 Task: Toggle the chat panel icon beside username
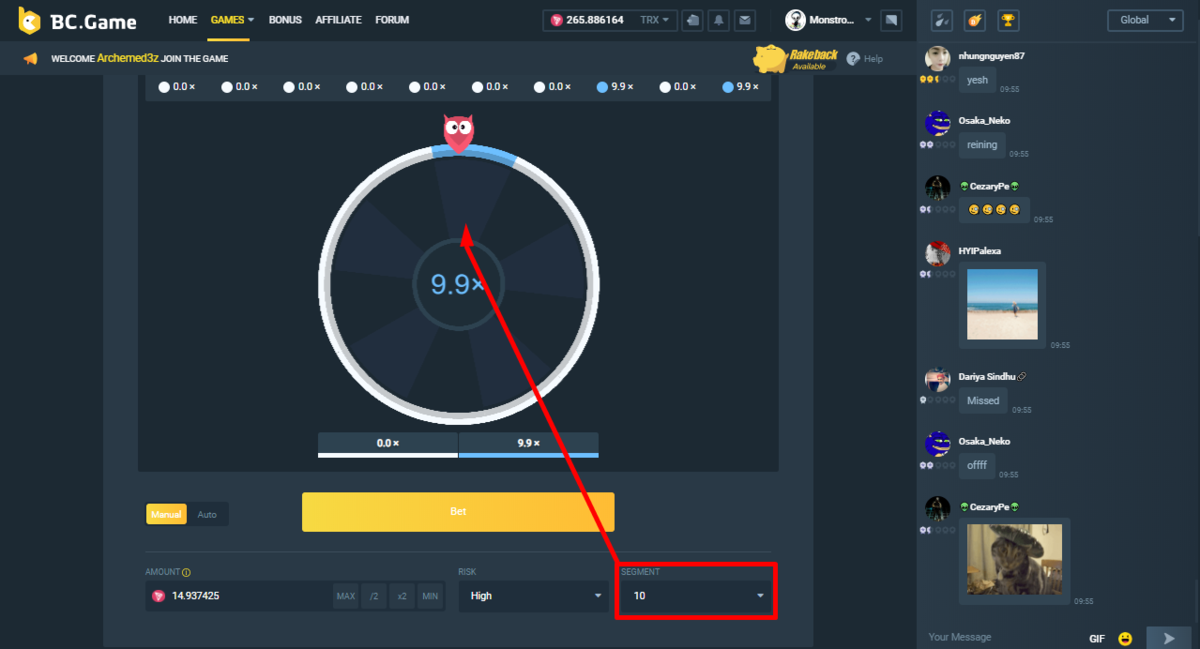pos(892,20)
